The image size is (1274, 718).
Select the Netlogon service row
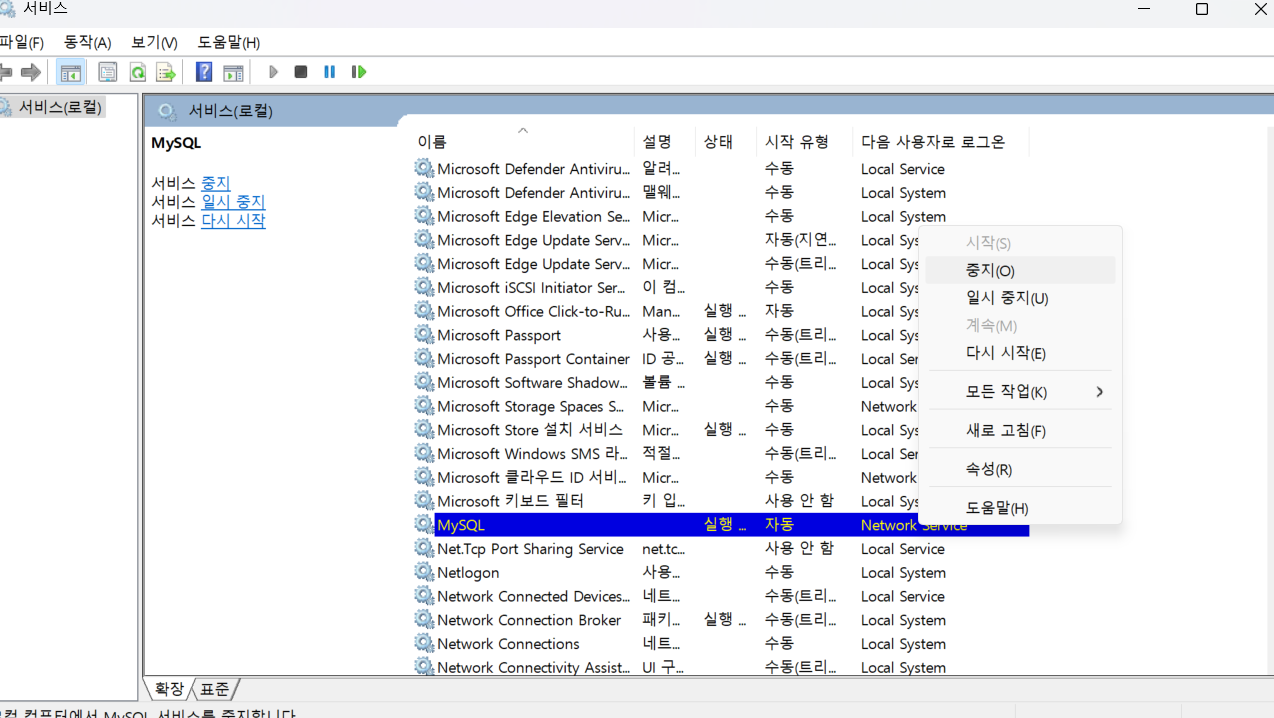(468, 573)
